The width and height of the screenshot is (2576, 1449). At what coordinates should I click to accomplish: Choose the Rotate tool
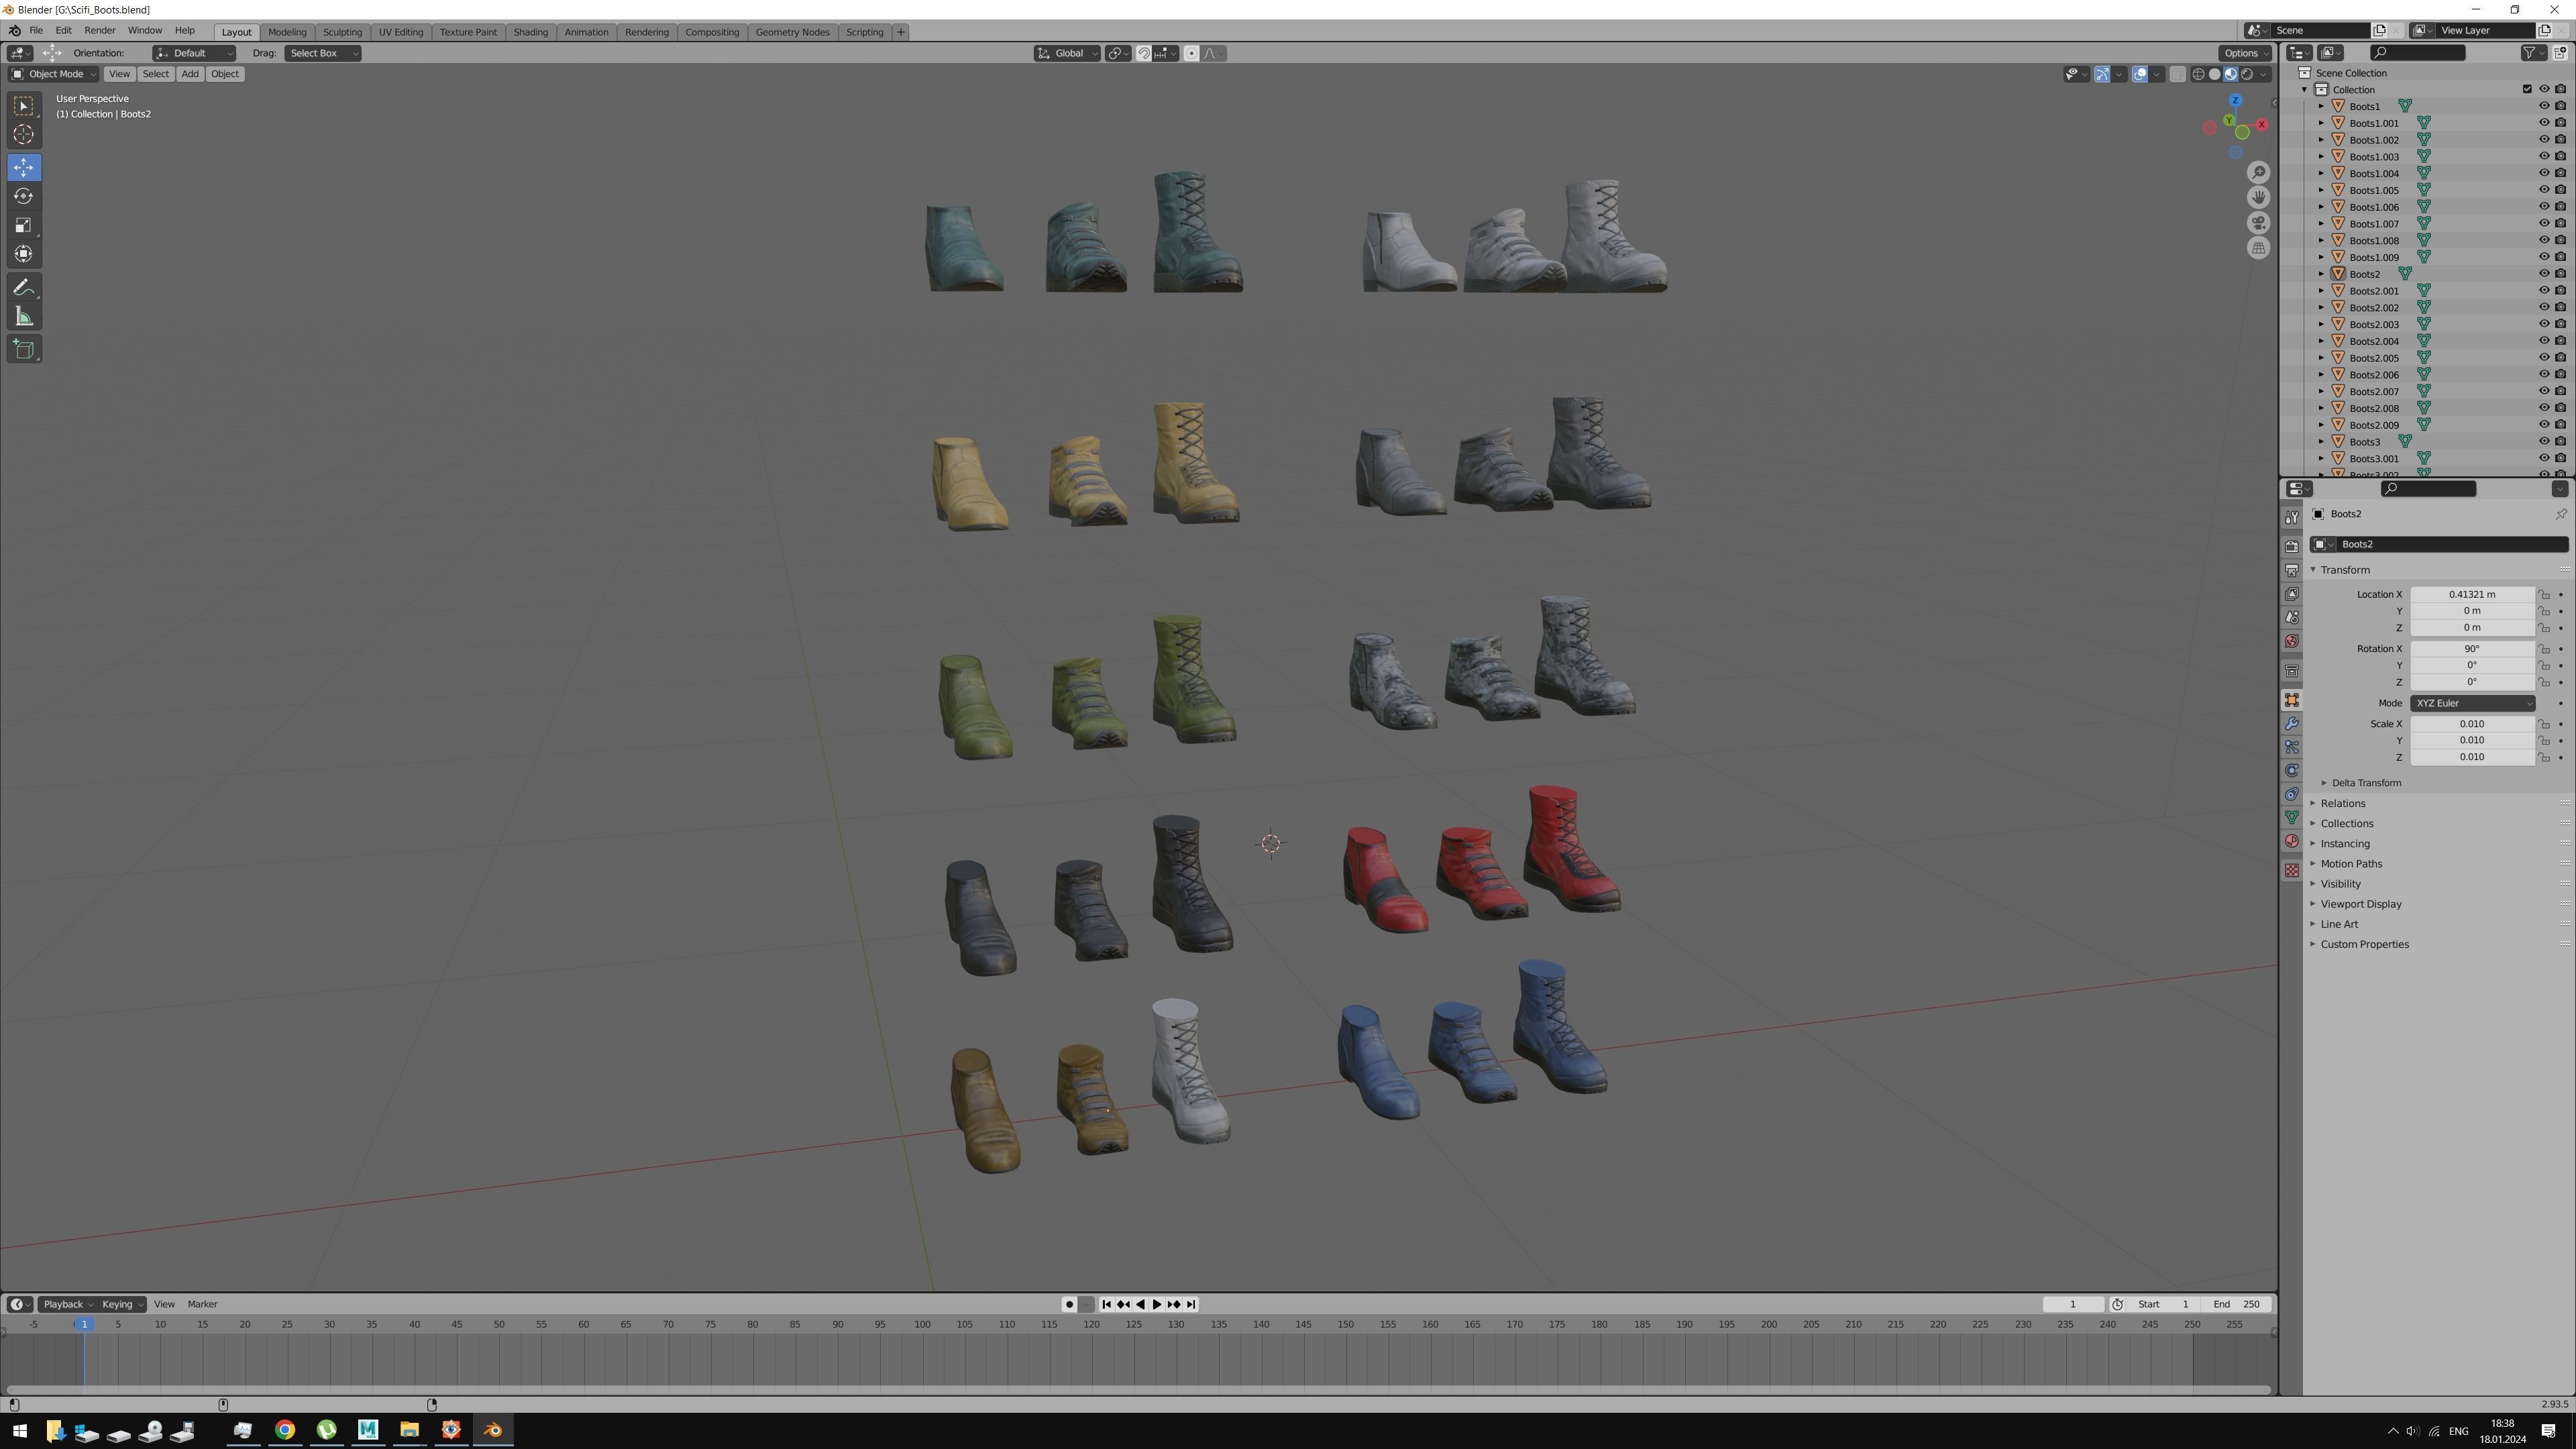point(24,196)
